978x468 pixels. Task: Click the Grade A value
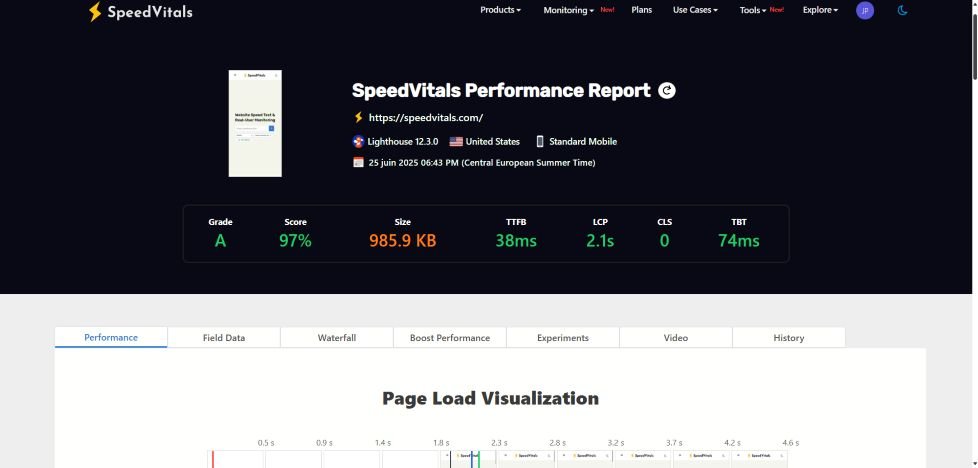coord(220,240)
